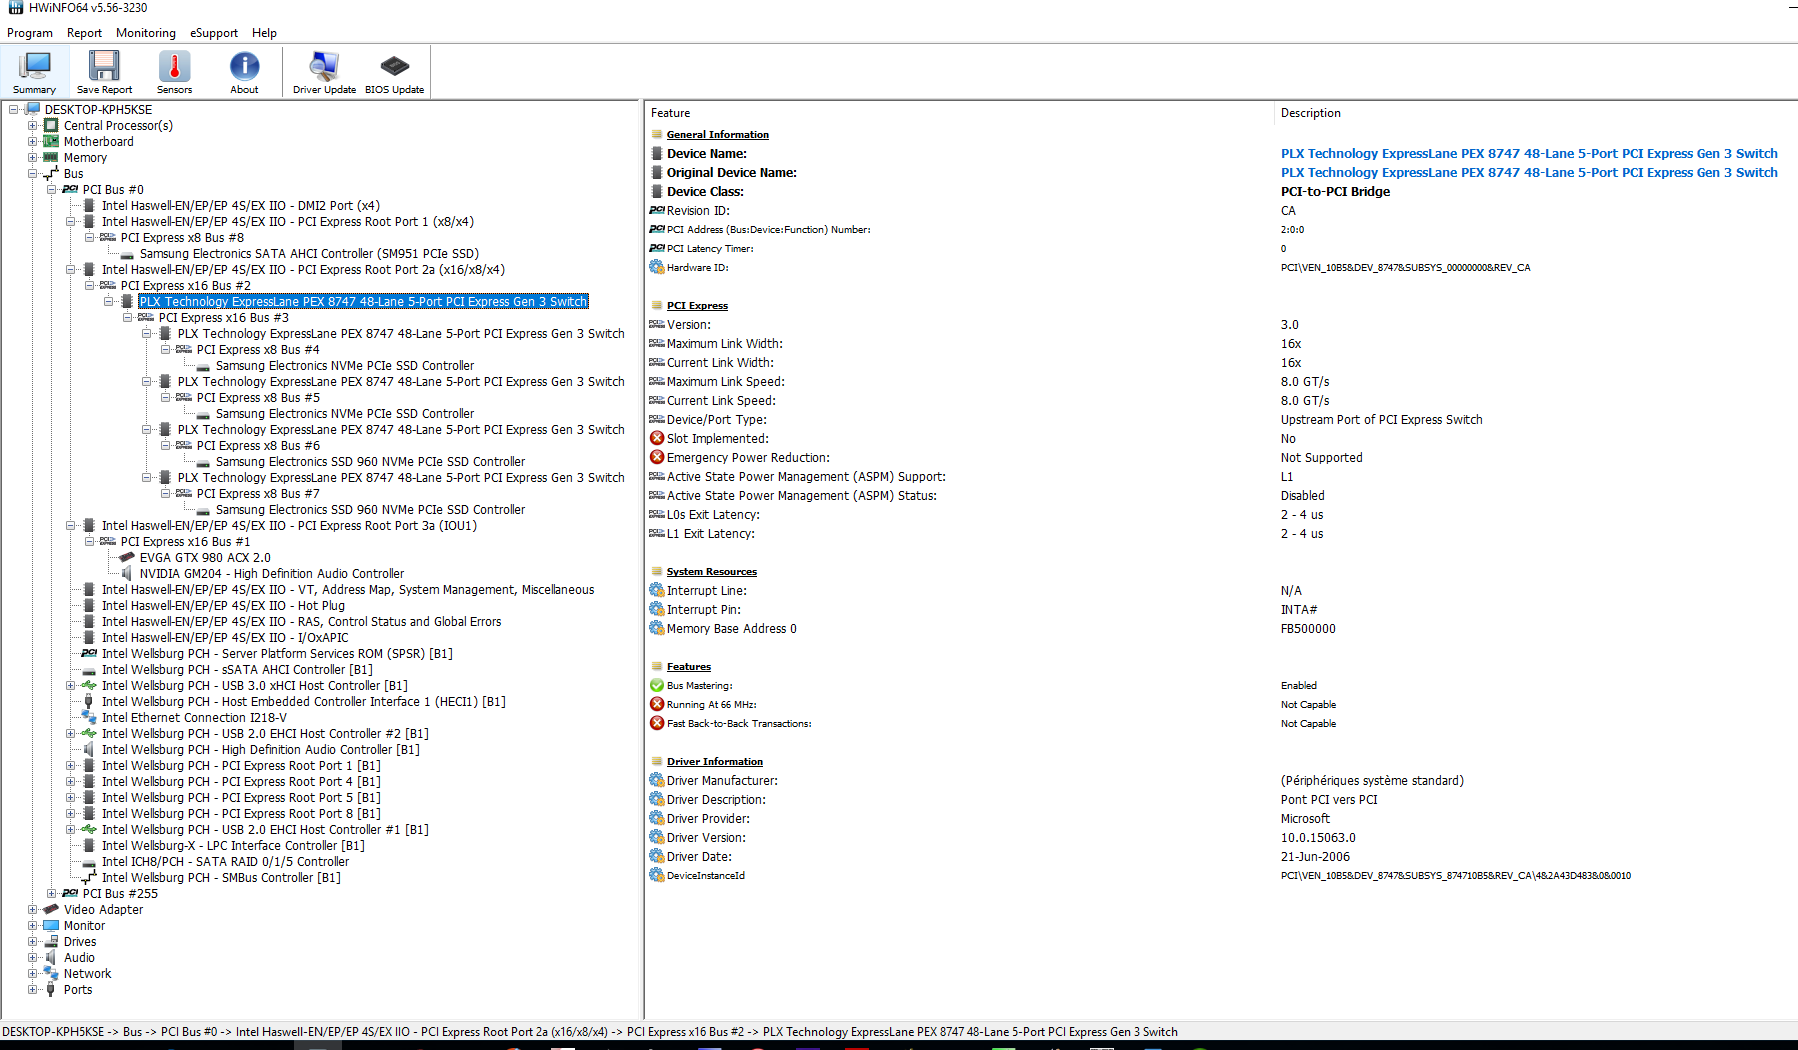Click the Intel Ethernet Connection I218-V icon
This screenshot has width=1798, height=1050.
pos(89,718)
